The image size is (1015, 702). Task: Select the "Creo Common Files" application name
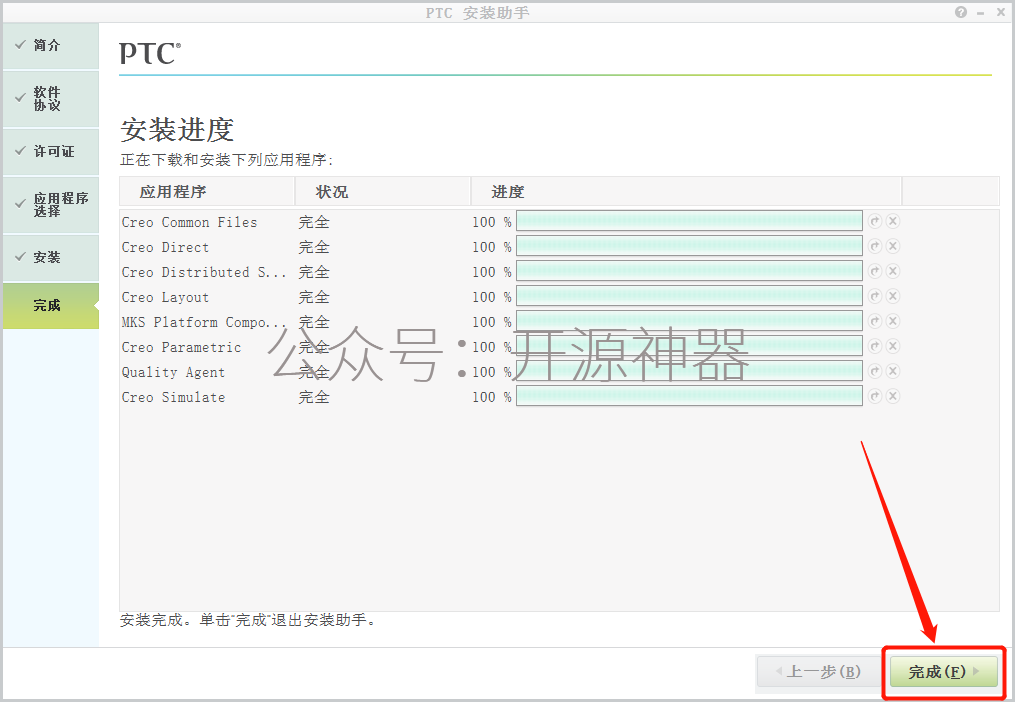(189, 222)
